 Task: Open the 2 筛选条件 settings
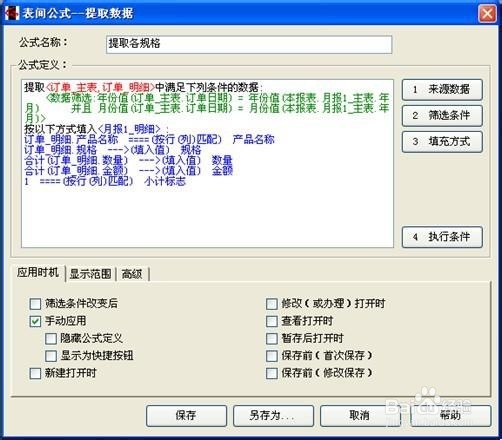pyautogui.click(x=442, y=116)
